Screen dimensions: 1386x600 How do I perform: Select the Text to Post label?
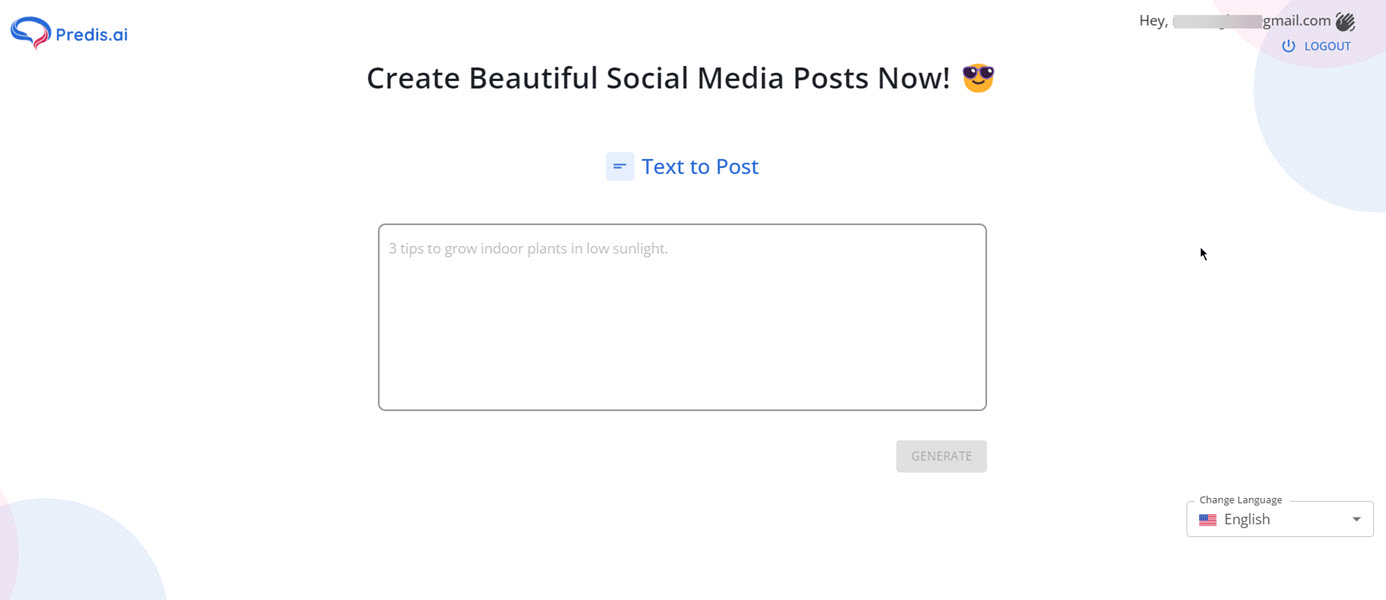(x=700, y=167)
